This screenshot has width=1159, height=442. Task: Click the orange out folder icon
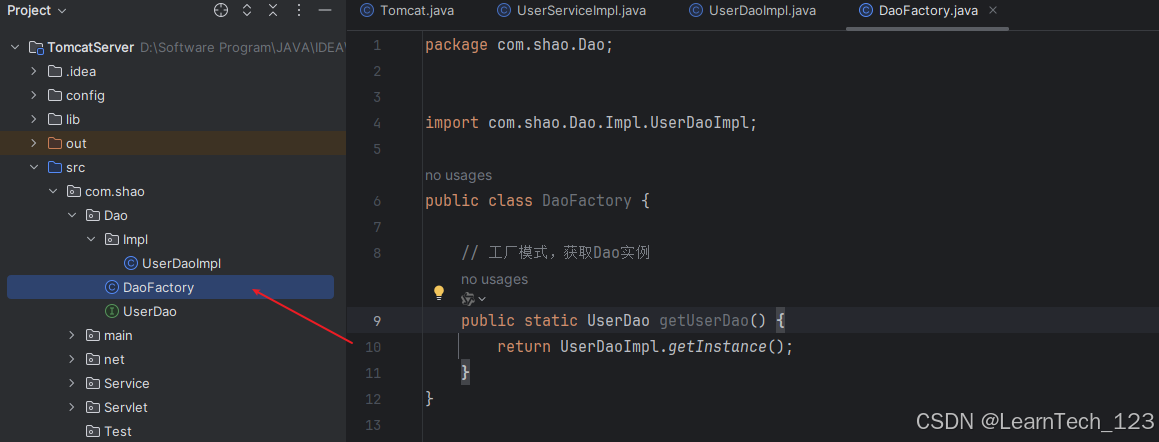(55, 143)
